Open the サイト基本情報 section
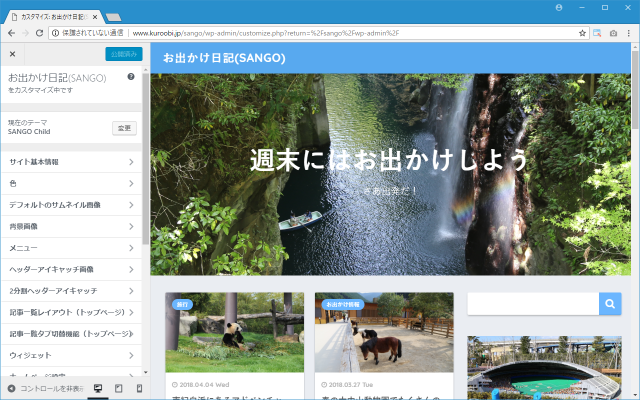The width and height of the screenshot is (640, 400). click(71, 162)
